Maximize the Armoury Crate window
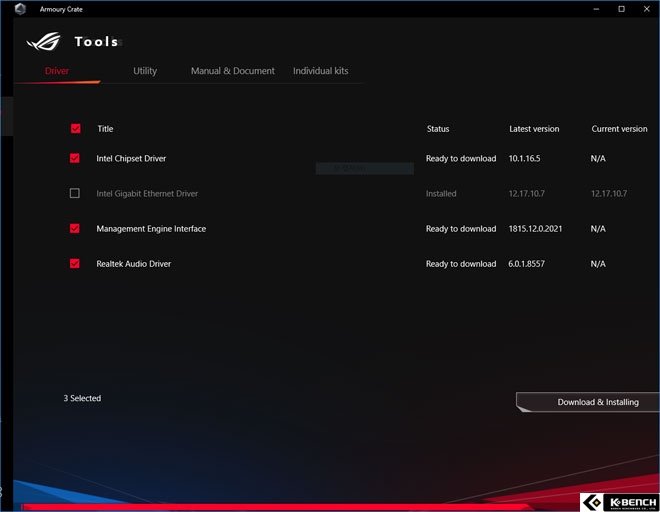 coord(621,9)
